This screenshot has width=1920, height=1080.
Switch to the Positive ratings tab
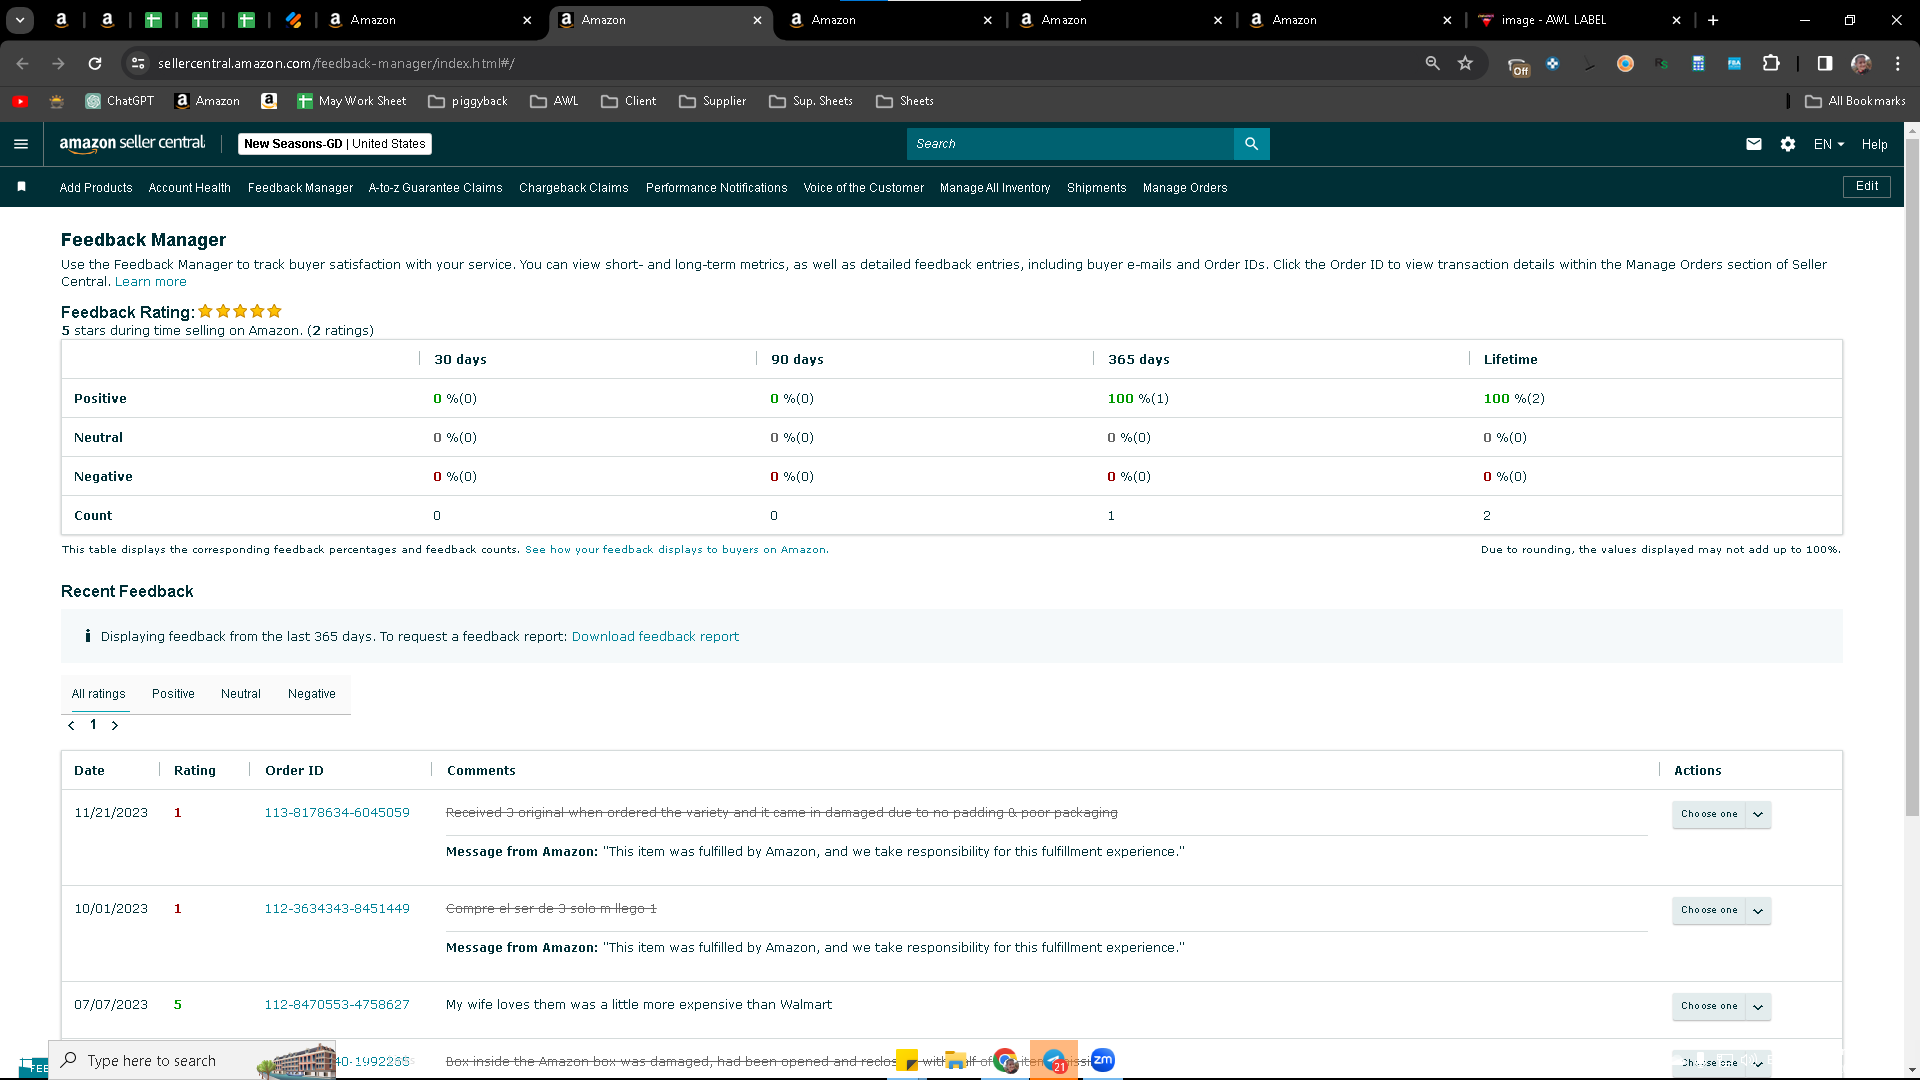click(x=173, y=694)
